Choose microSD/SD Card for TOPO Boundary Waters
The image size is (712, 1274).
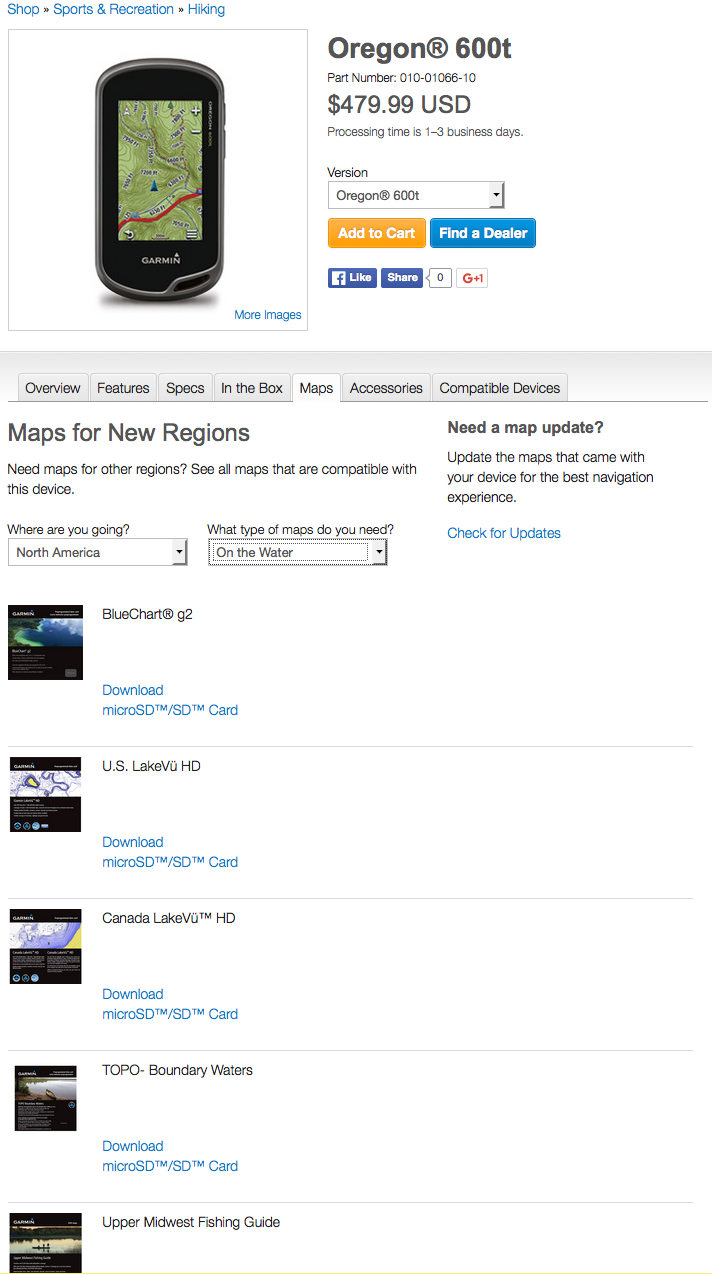point(170,1166)
